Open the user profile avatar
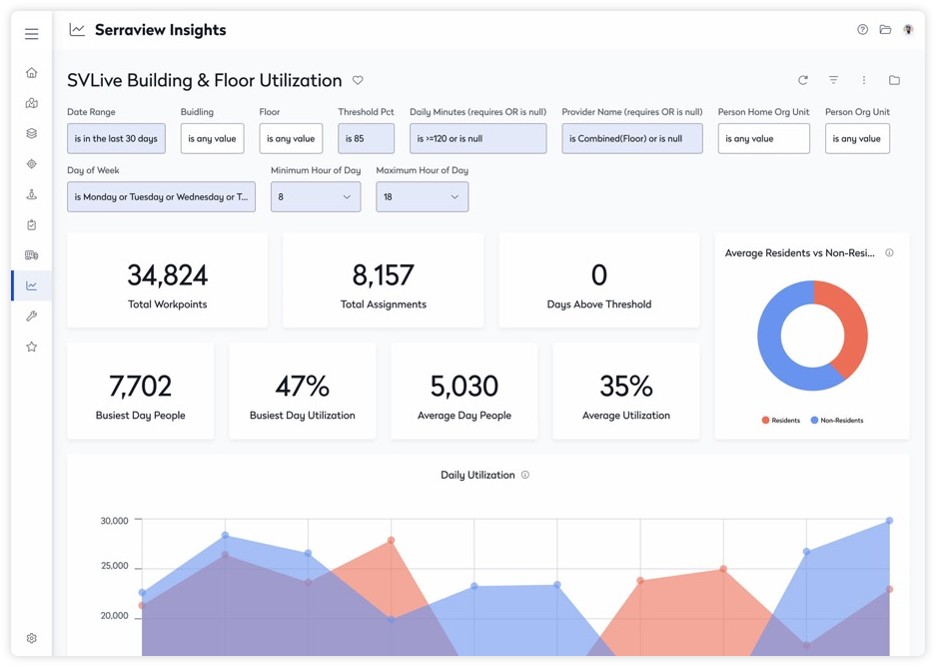 click(908, 29)
